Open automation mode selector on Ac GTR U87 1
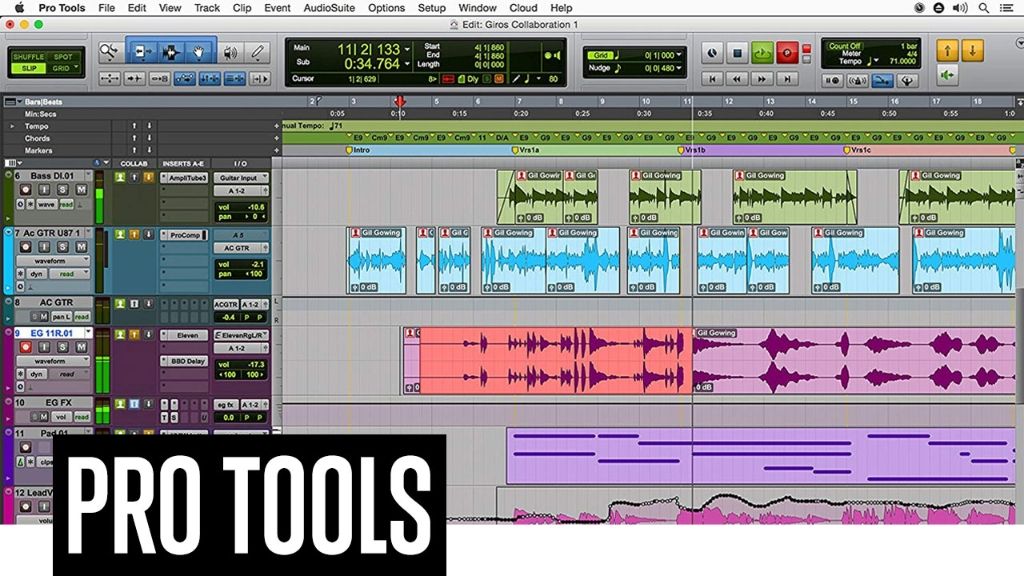 click(x=69, y=274)
